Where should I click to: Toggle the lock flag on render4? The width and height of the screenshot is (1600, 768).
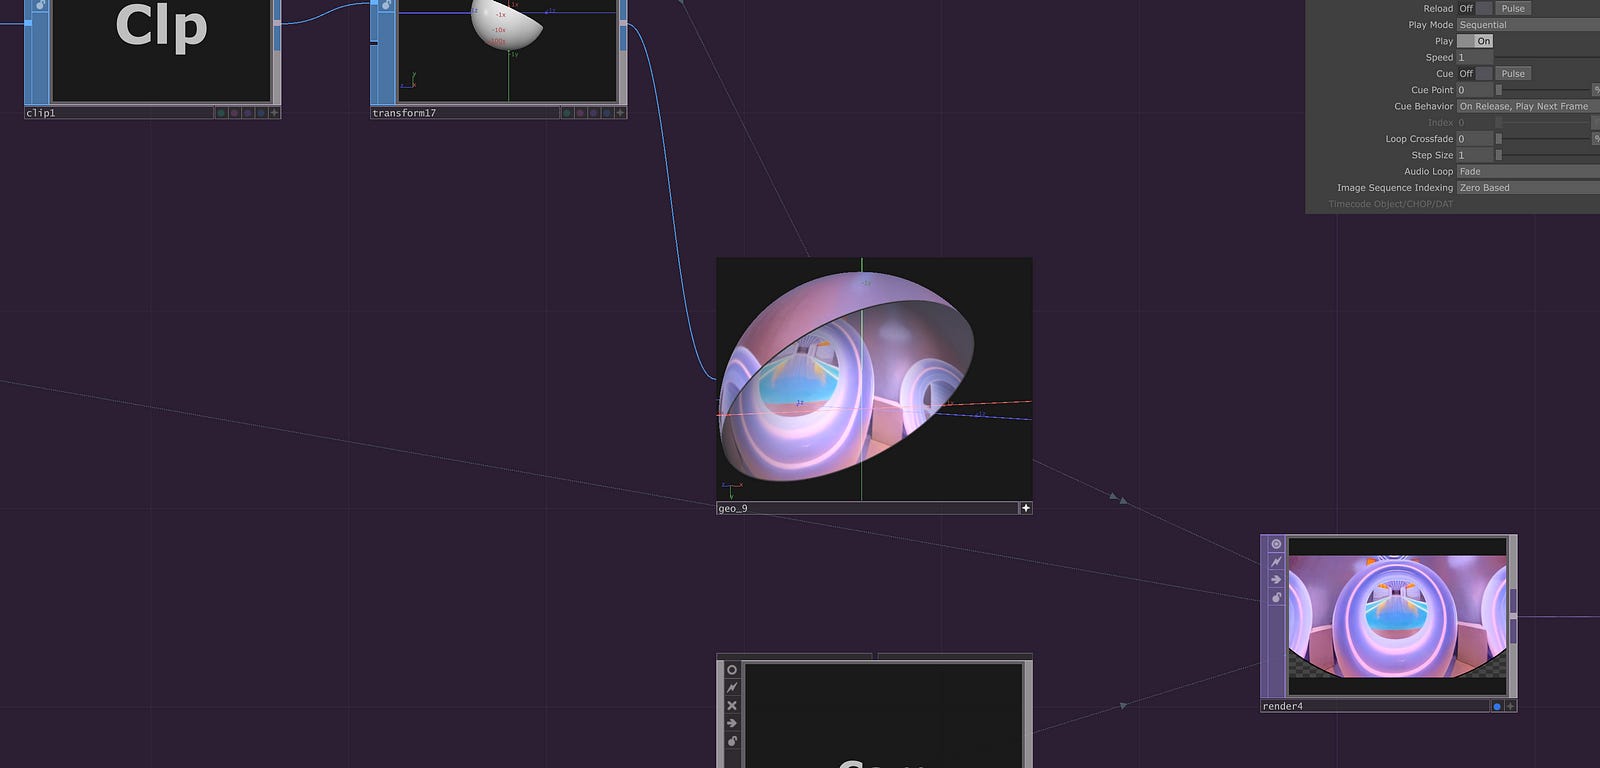click(x=1276, y=597)
